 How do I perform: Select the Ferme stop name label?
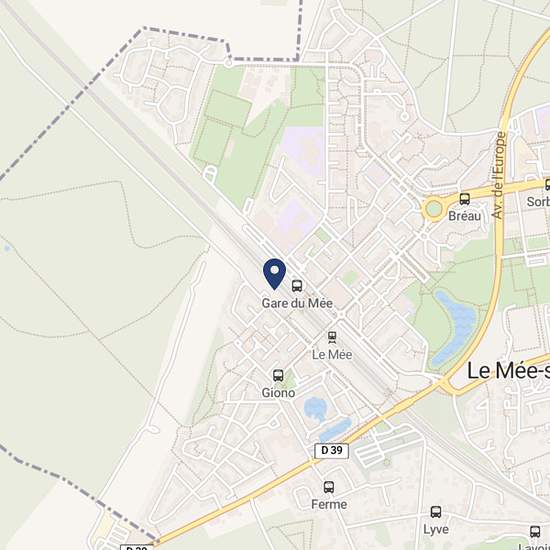[329, 504]
